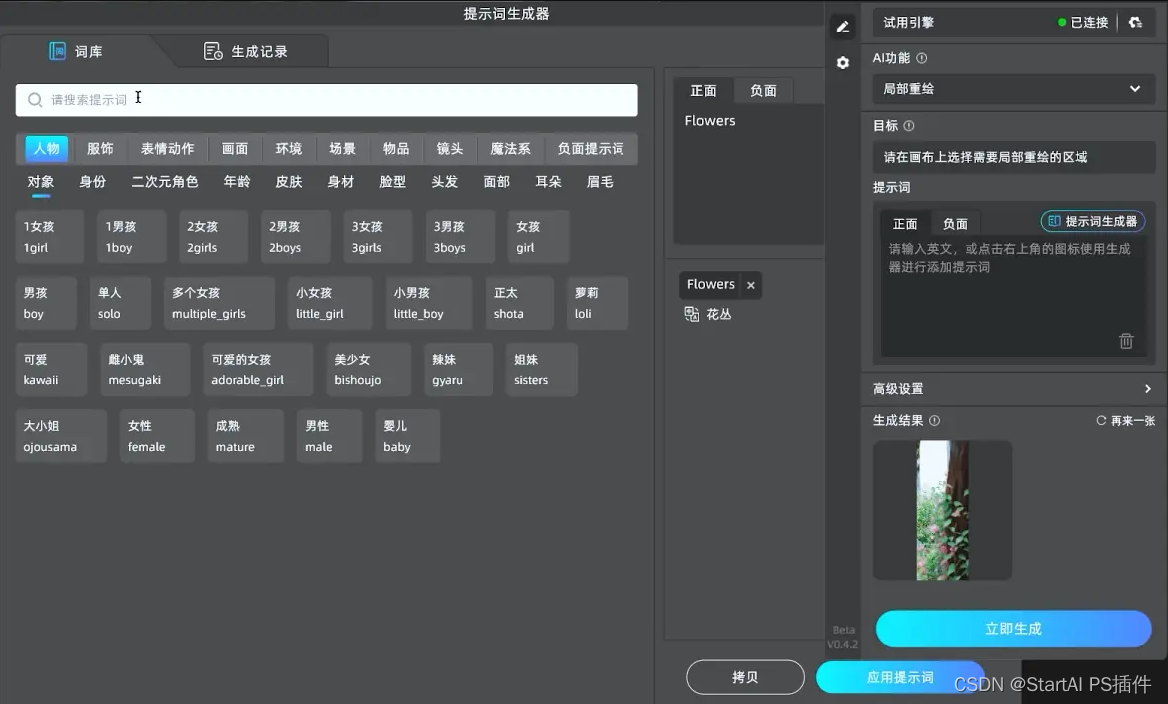Click the 请在画布上选择需要局部重绘的区域 target field

(1013, 157)
